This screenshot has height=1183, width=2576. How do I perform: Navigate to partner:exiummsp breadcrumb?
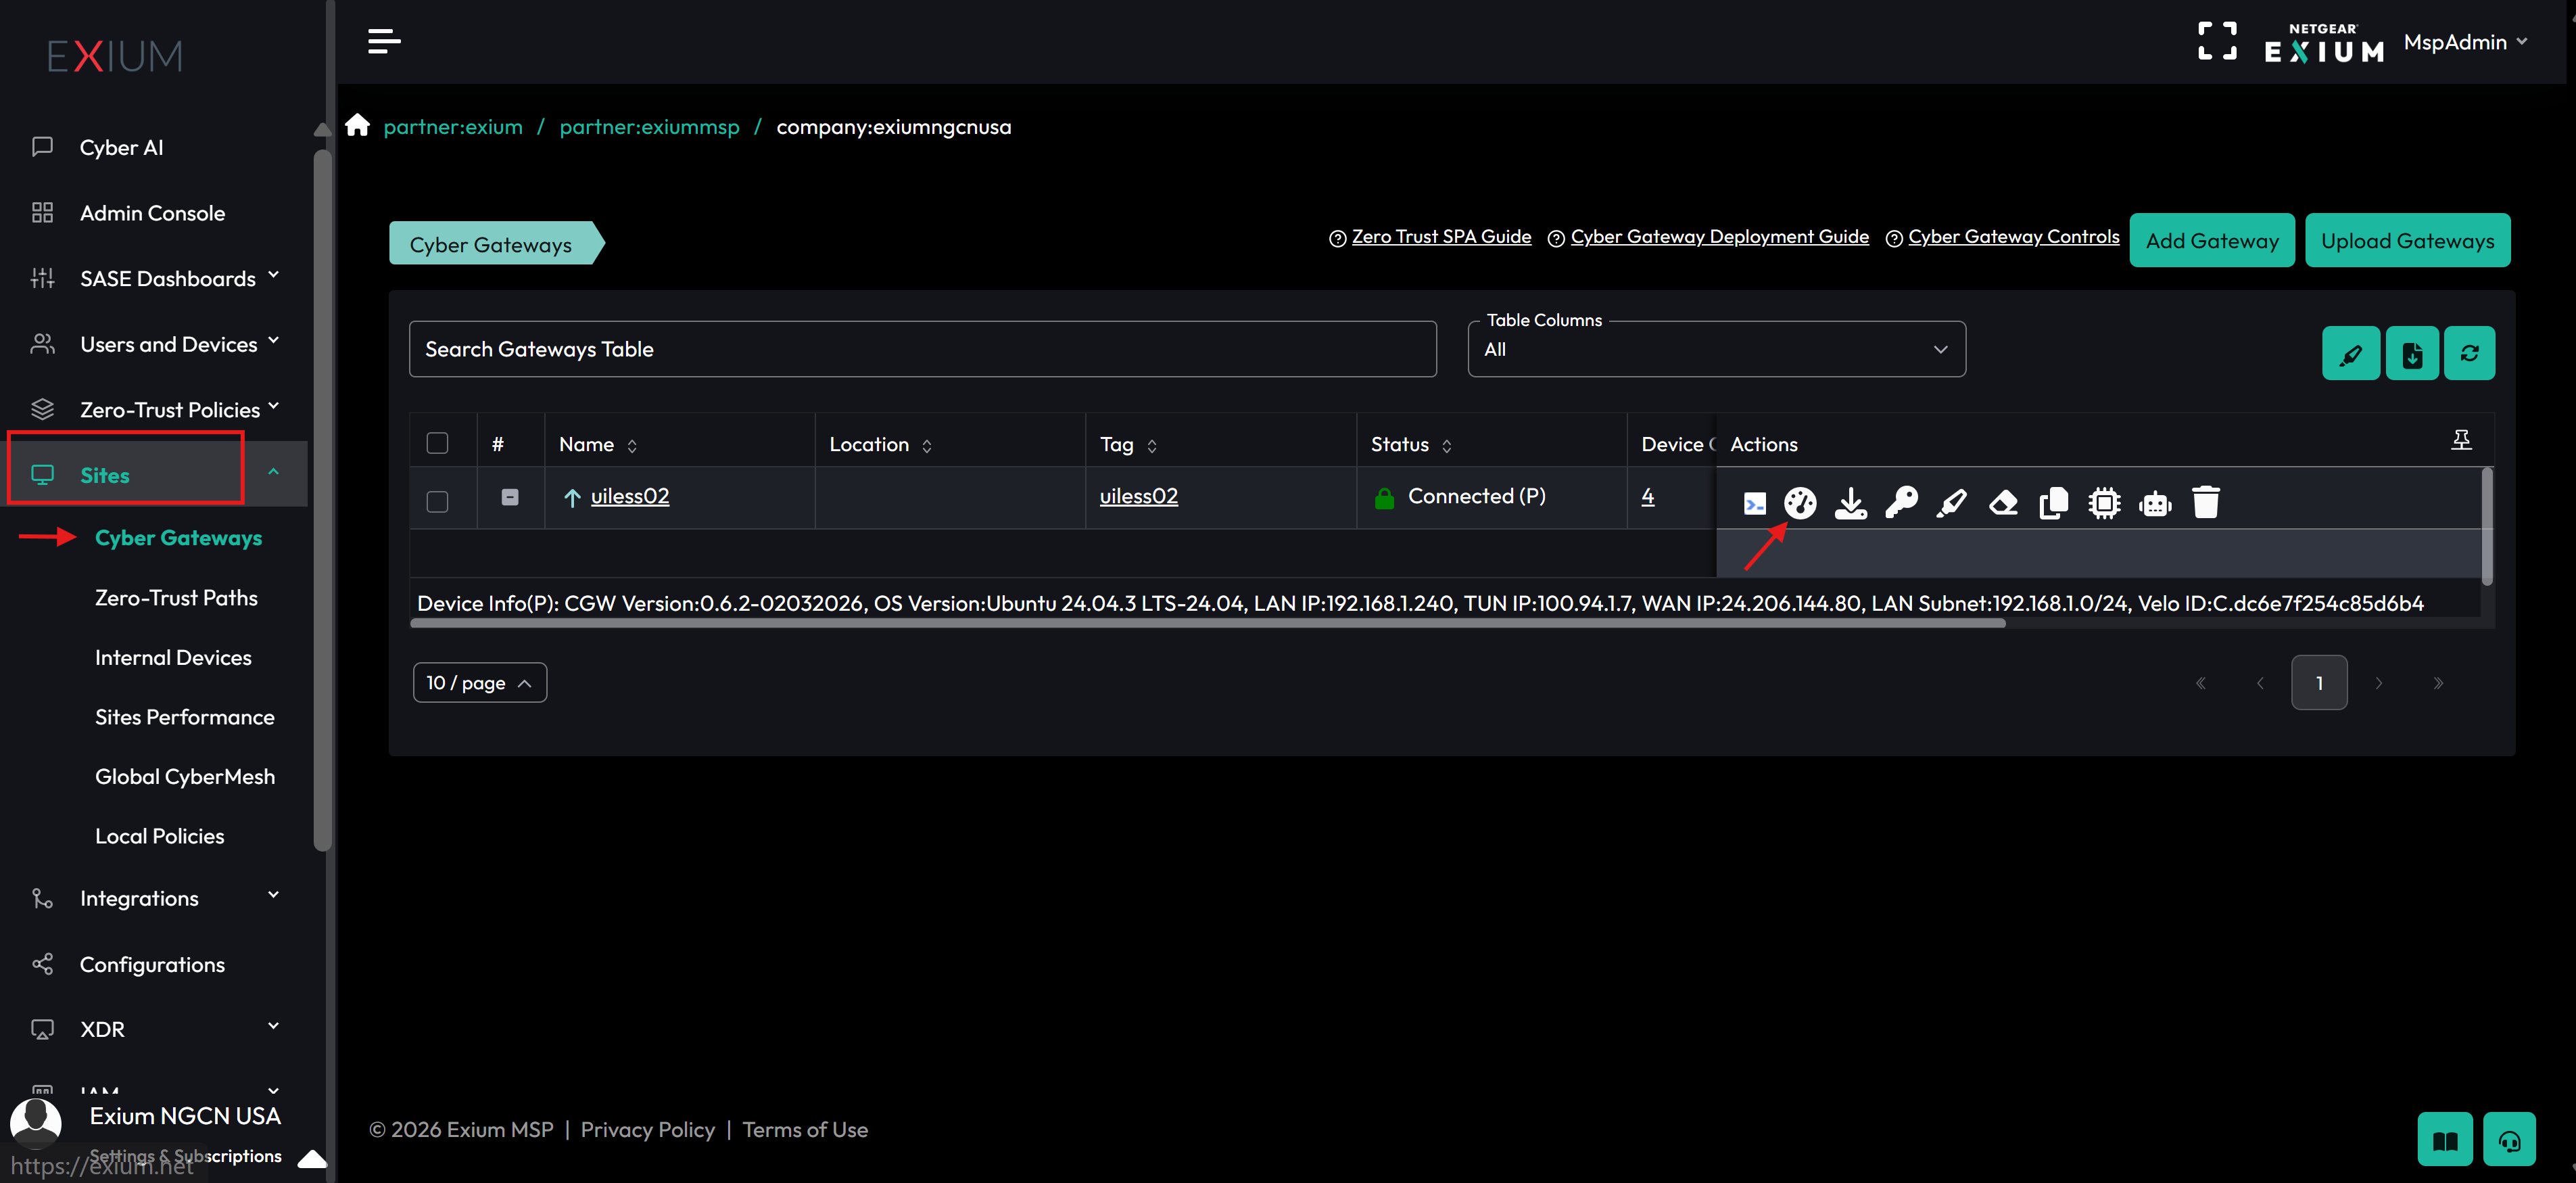click(x=649, y=127)
